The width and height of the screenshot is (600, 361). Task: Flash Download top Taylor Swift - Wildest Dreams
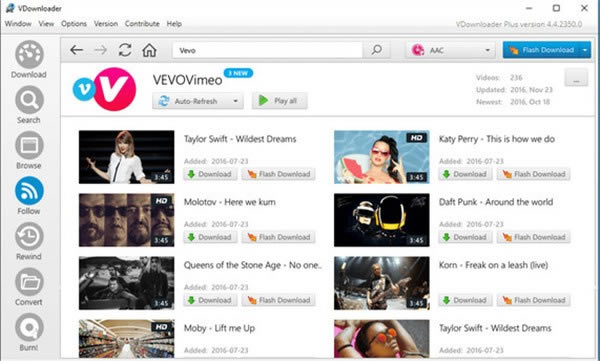click(x=279, y=174)
